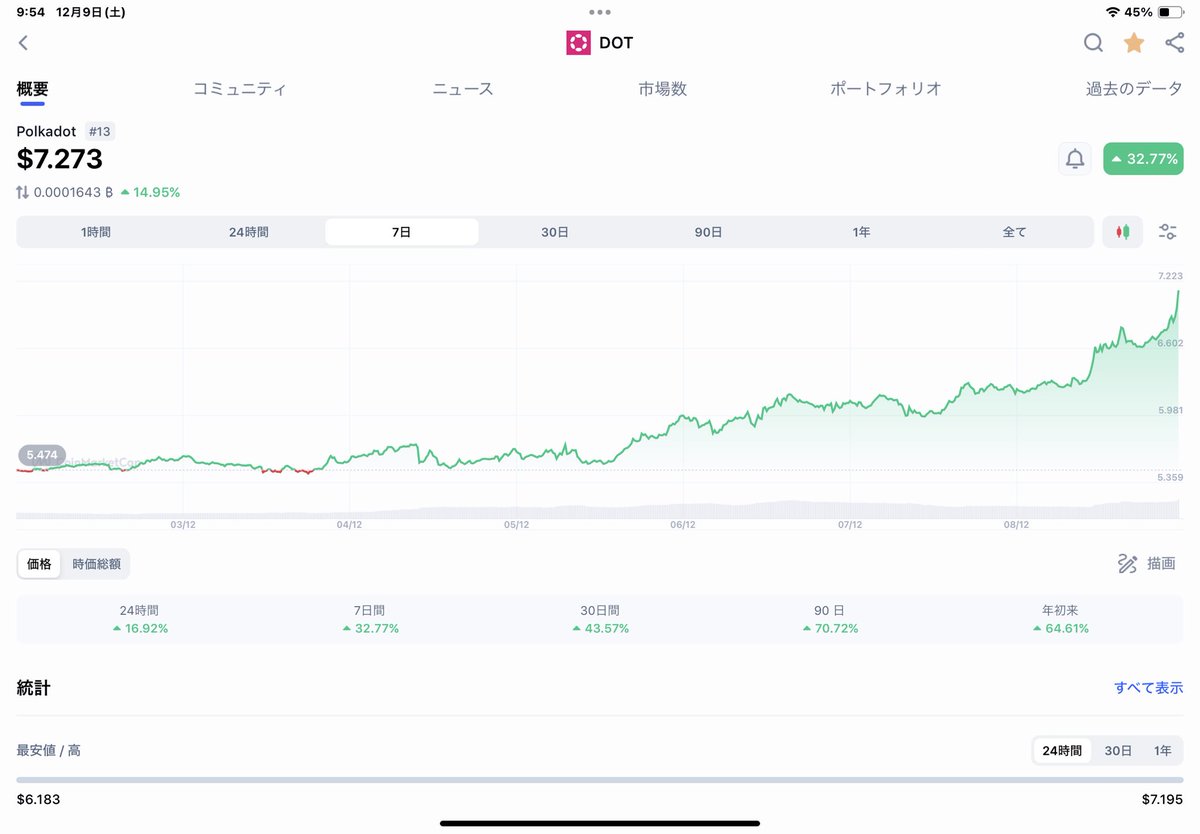Switch to the ニュース tab
This screenshot has width=1200, height=834.
pos(463,89)
